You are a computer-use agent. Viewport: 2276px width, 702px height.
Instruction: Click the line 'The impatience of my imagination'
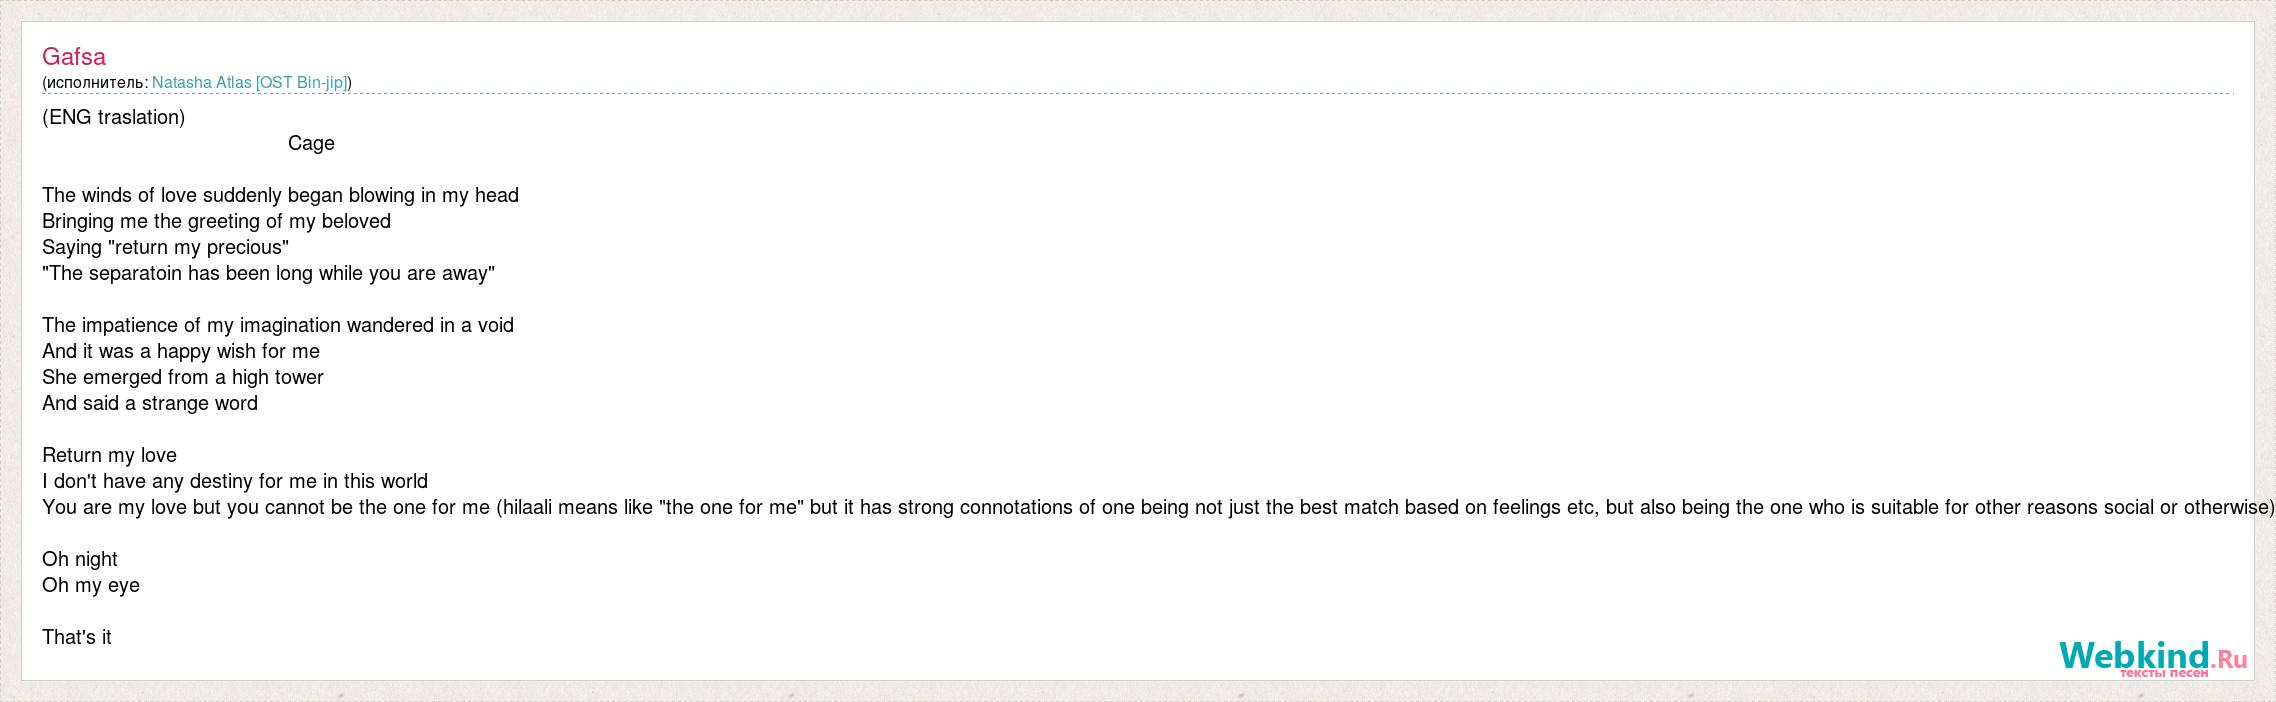278,326
